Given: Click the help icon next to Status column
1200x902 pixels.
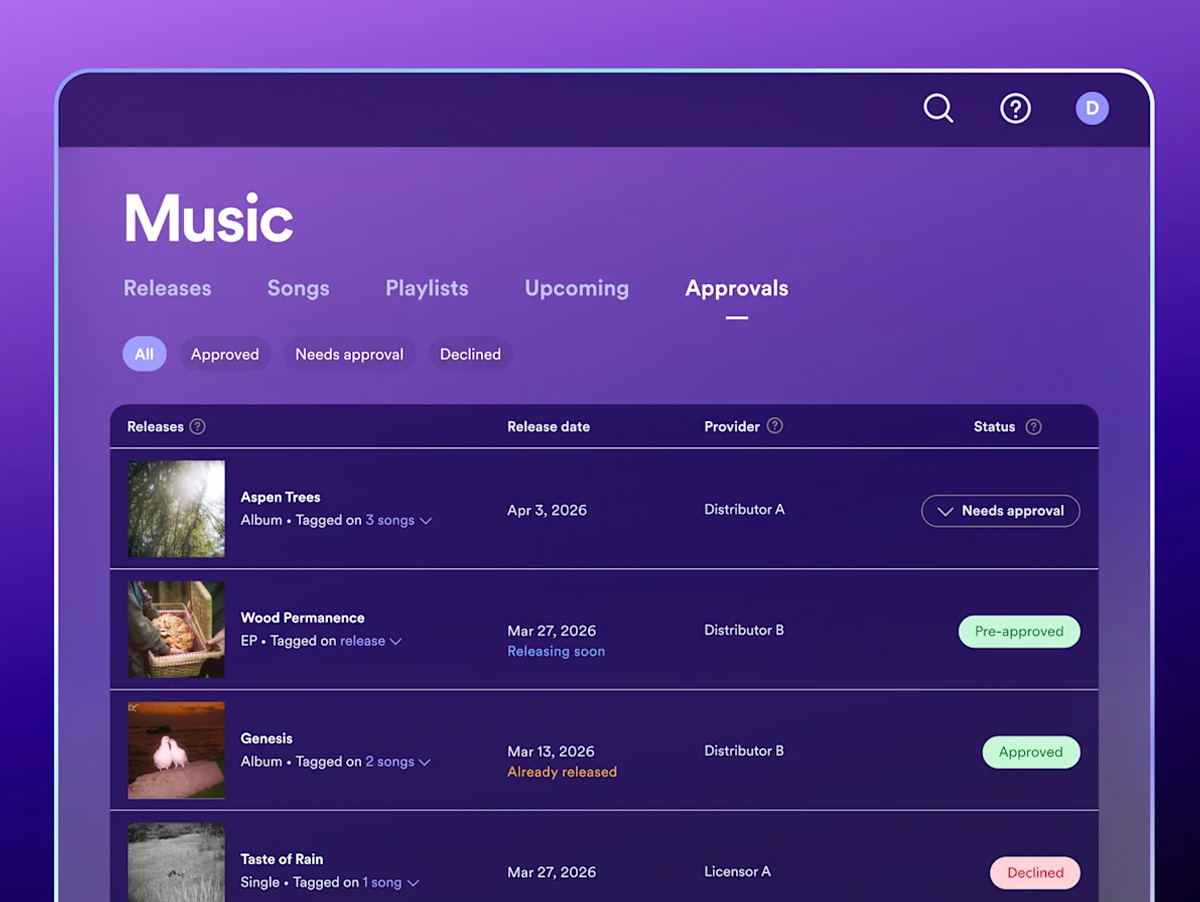Looking at the screenshot, I should [x=1035, y=426].
